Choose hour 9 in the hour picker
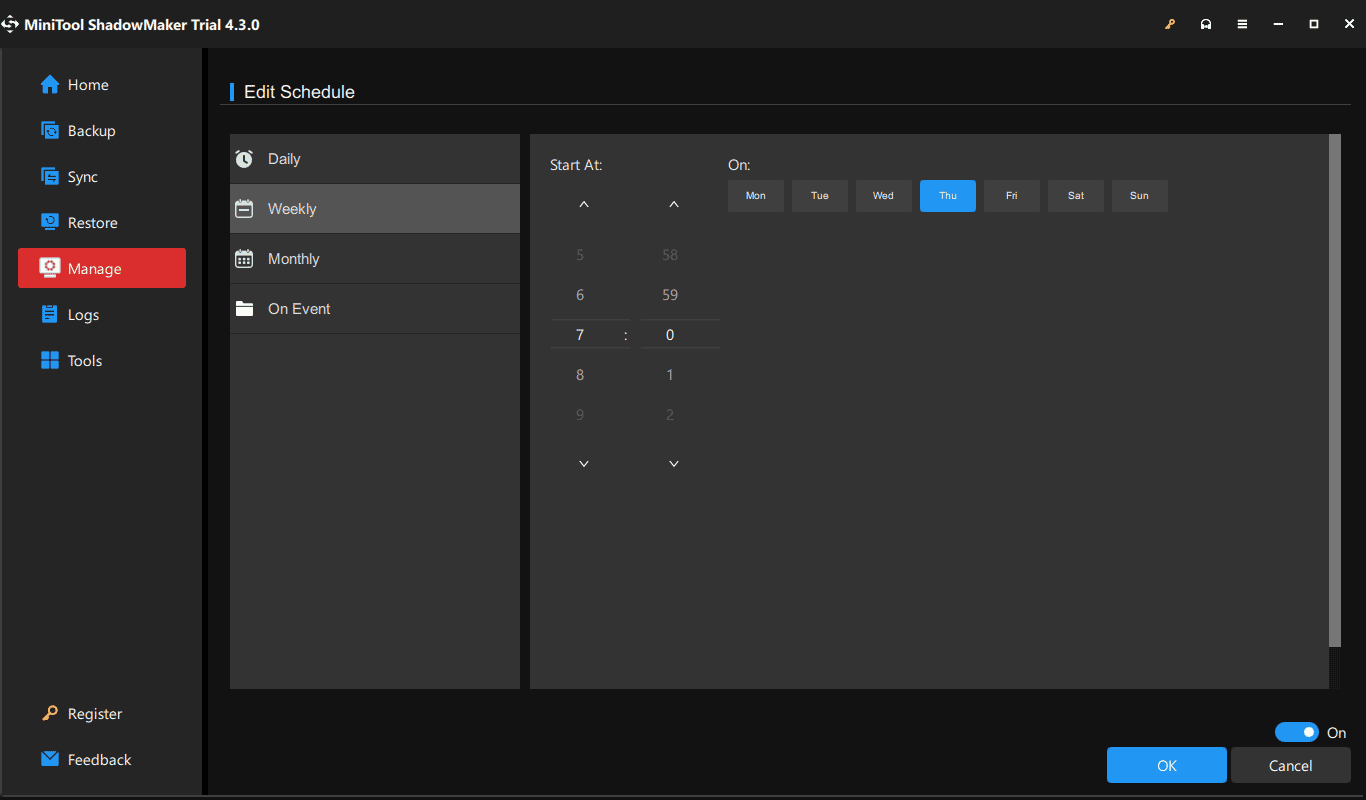The width and height of the screenshot is (1366, 800). click(x=580, y=415)
